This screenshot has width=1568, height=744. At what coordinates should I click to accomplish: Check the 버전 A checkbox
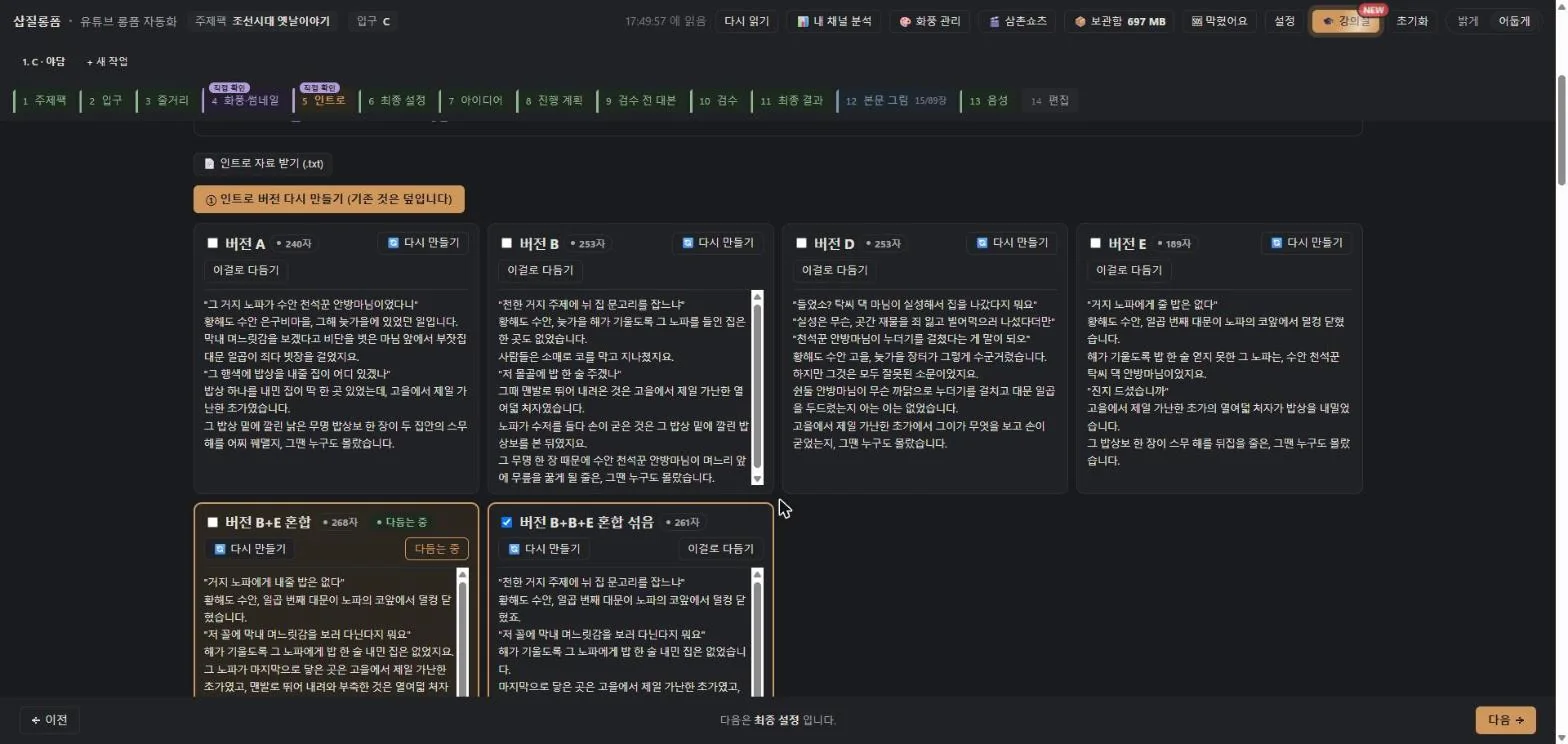(x=212, y=243)
